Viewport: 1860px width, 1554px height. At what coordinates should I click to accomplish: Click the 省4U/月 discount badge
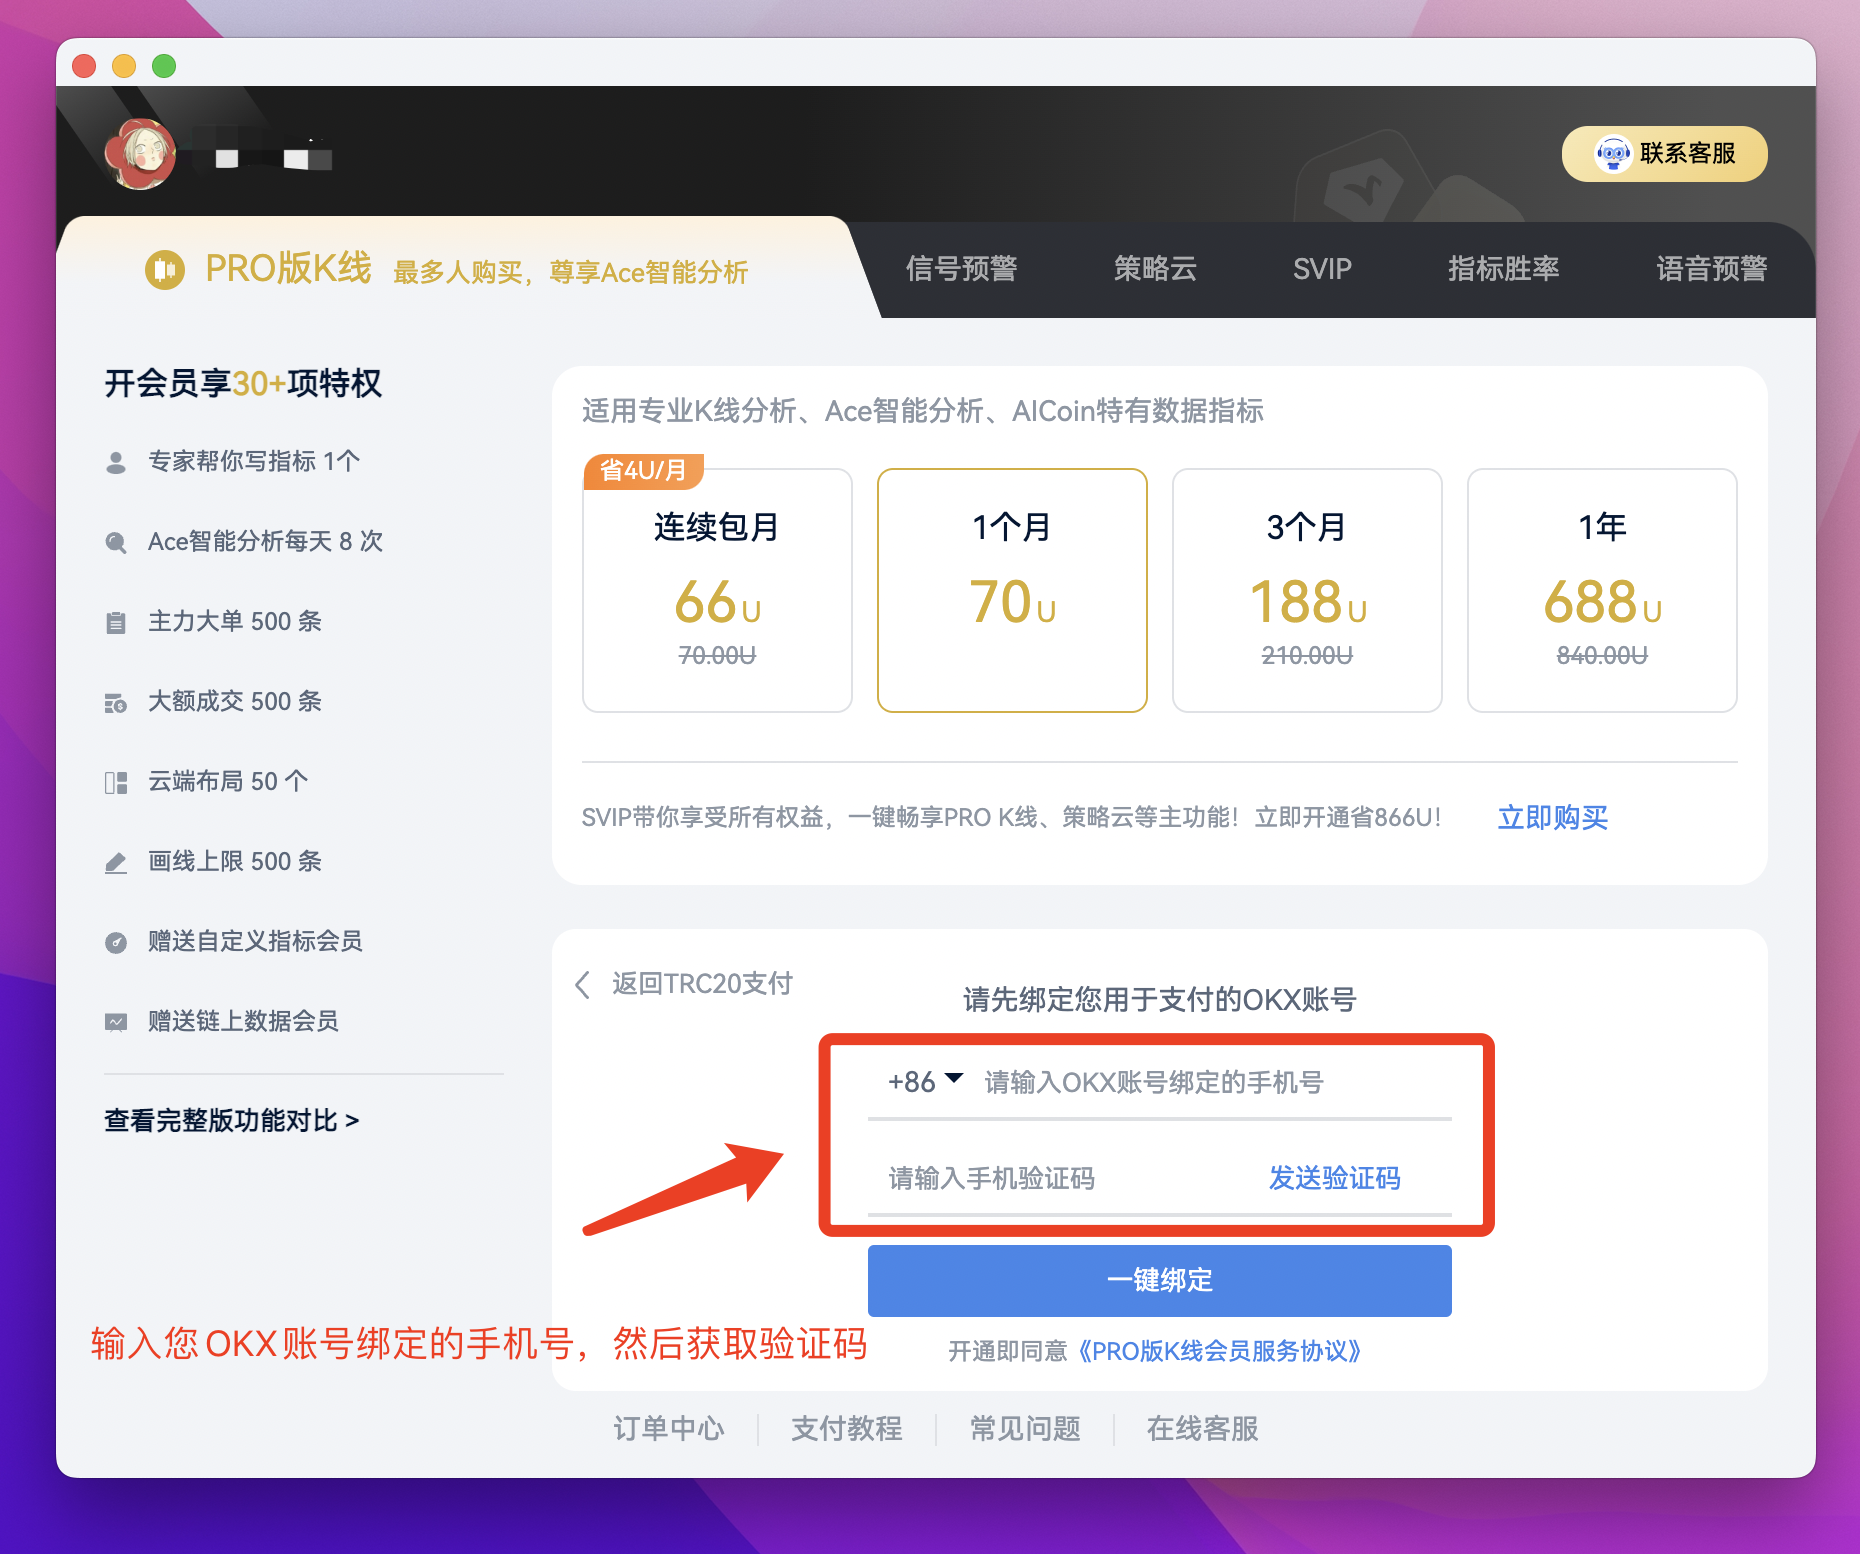coord(644,470)
